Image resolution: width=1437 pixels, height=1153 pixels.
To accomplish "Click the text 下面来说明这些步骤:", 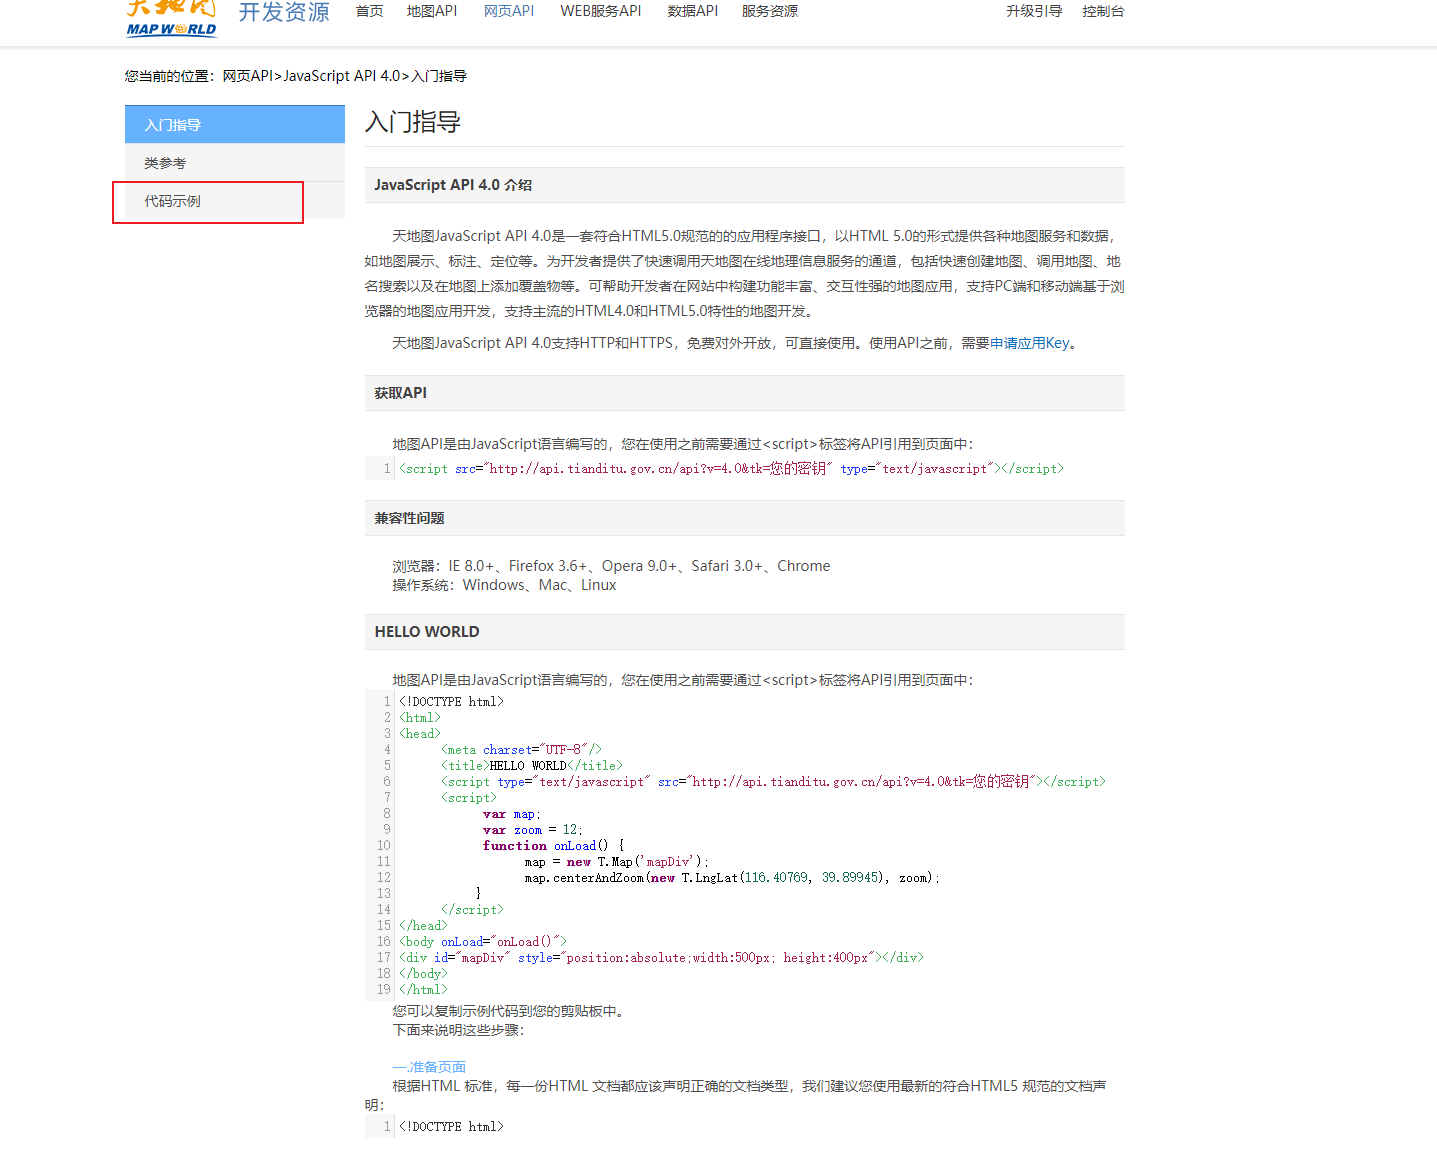I will (458, 1030).
